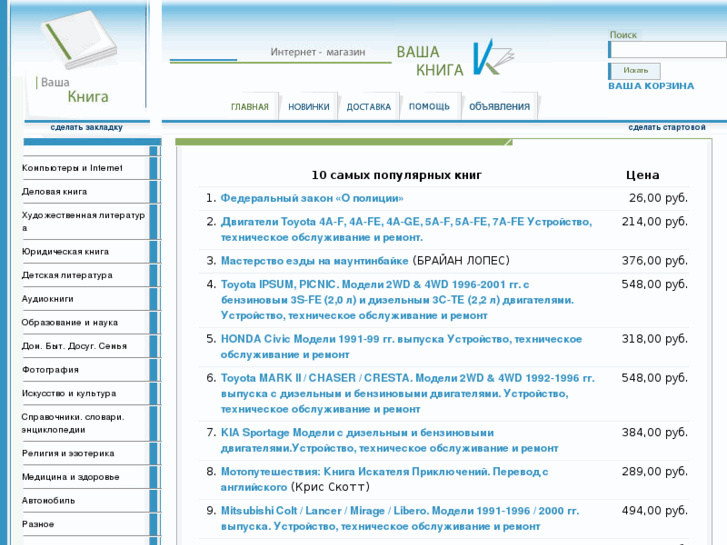Open the Разное category

click(38, 524)
